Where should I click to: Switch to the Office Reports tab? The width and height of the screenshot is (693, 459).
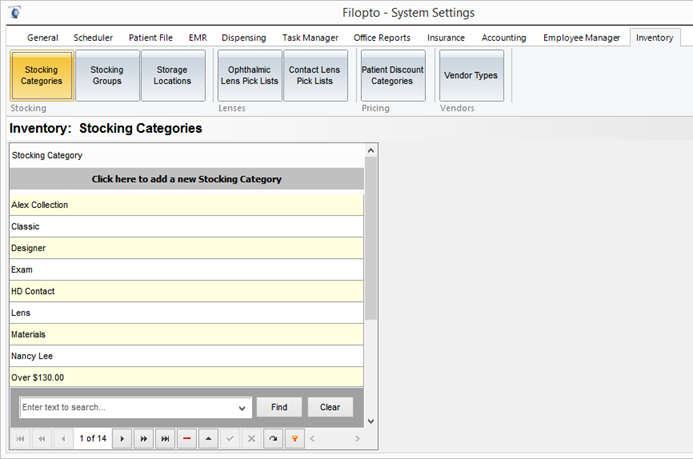tap(382, 38)
